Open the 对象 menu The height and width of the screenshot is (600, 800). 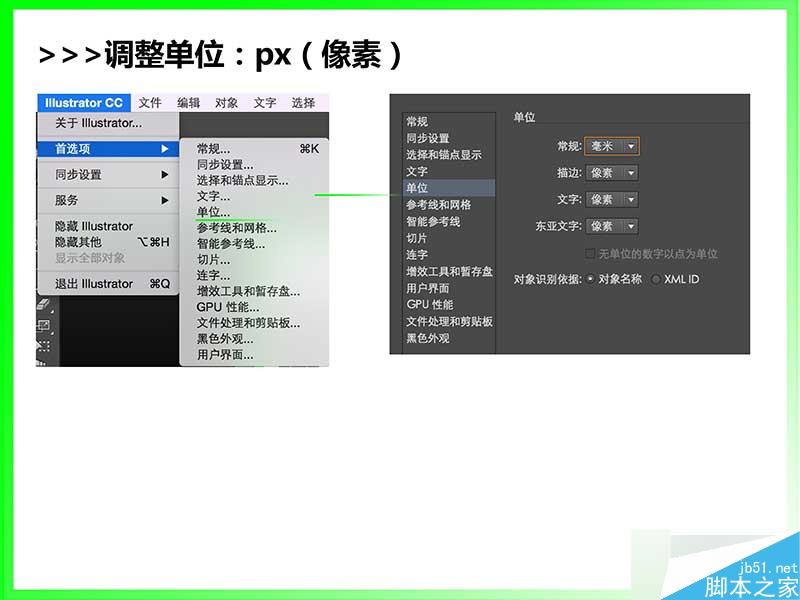click(x=227, y=103)
